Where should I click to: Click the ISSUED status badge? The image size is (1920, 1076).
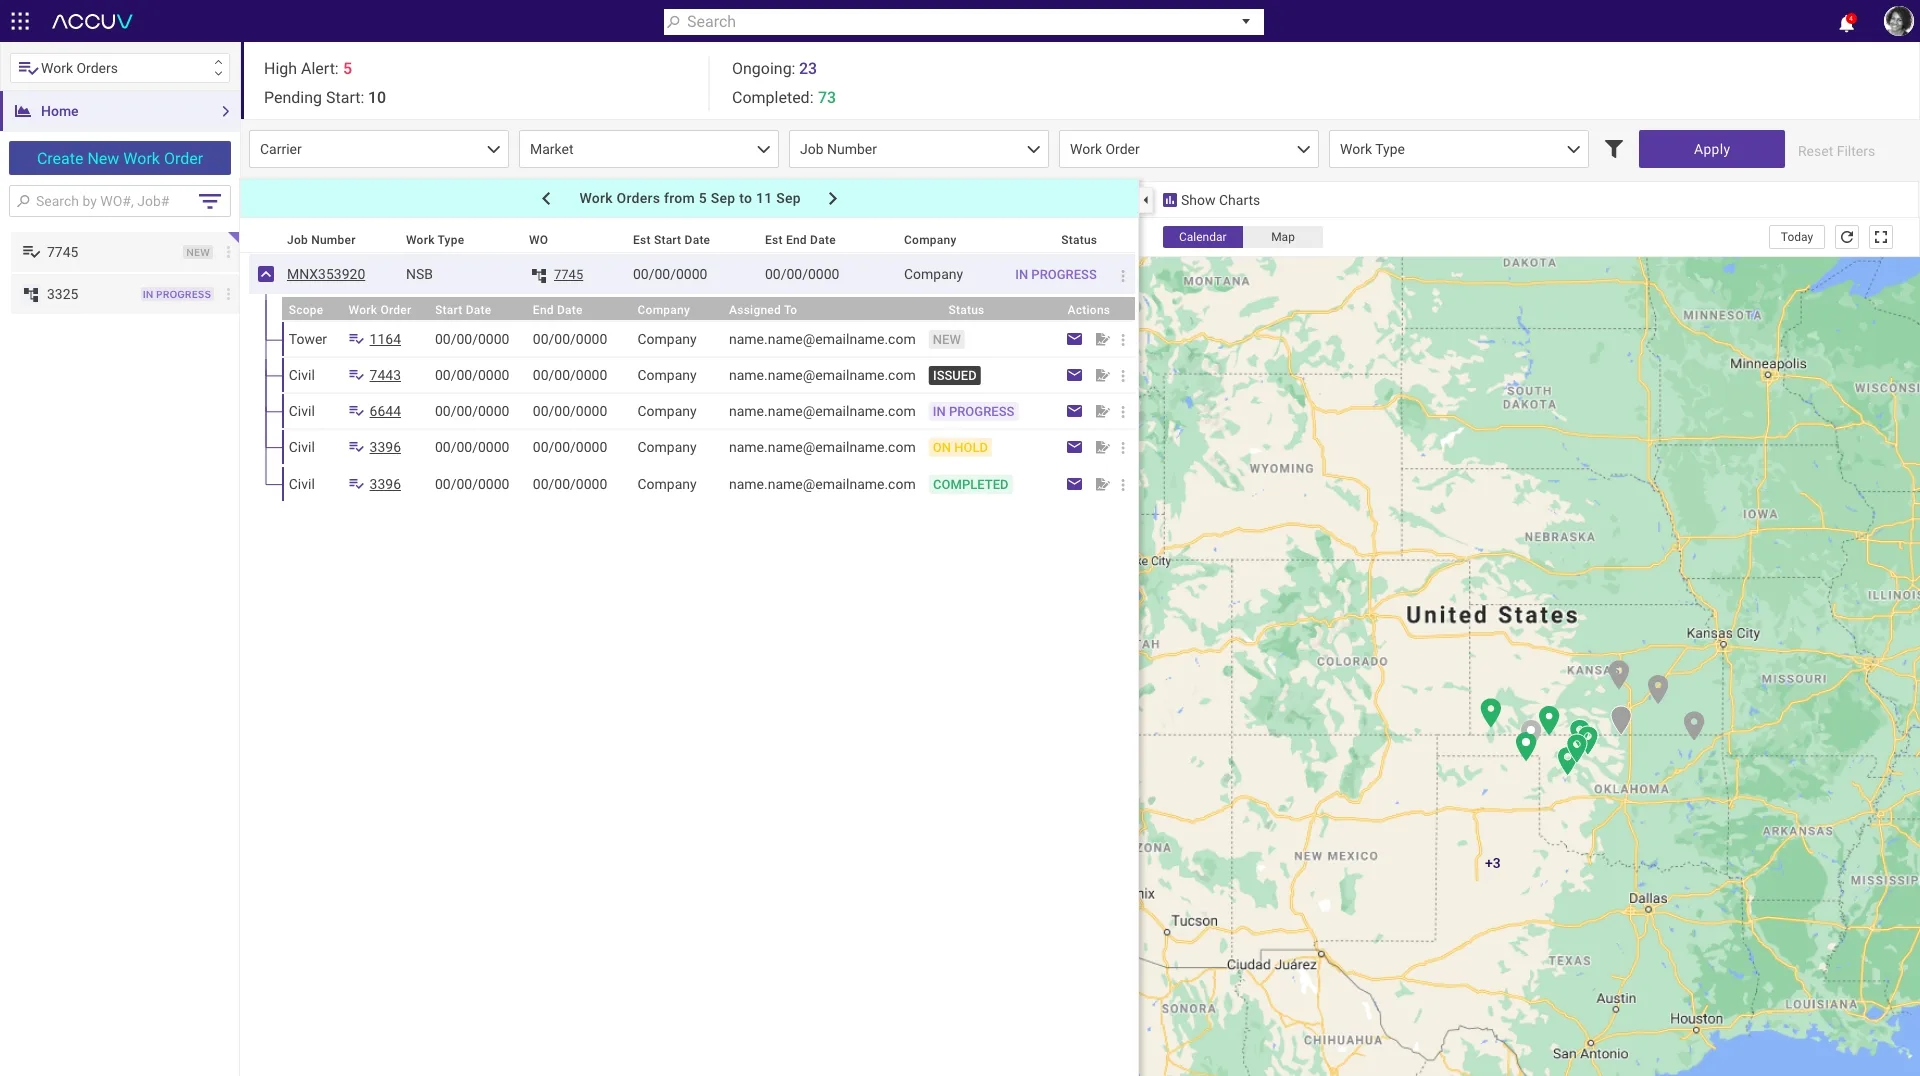(x=954, y=375)
